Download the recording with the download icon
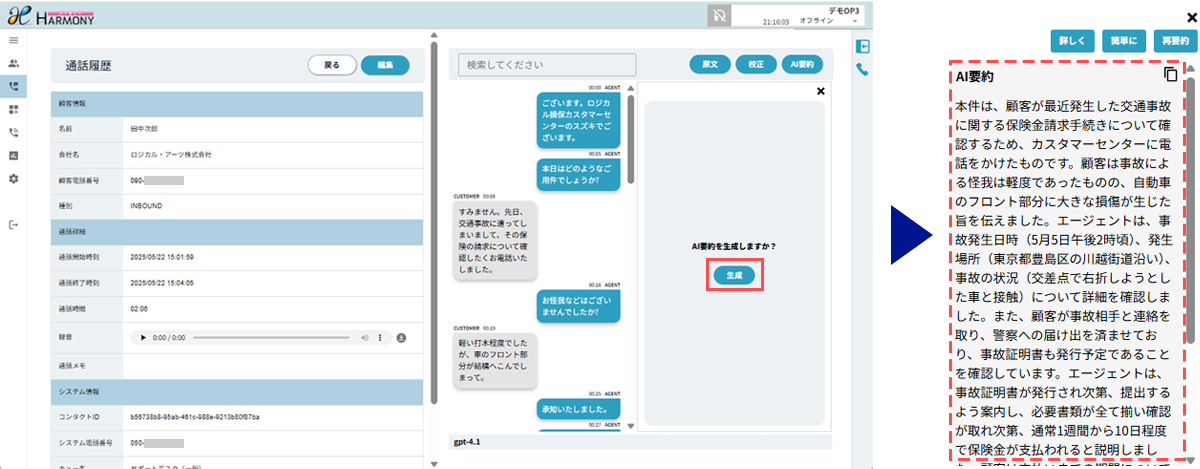 click(x=401, y=338)
